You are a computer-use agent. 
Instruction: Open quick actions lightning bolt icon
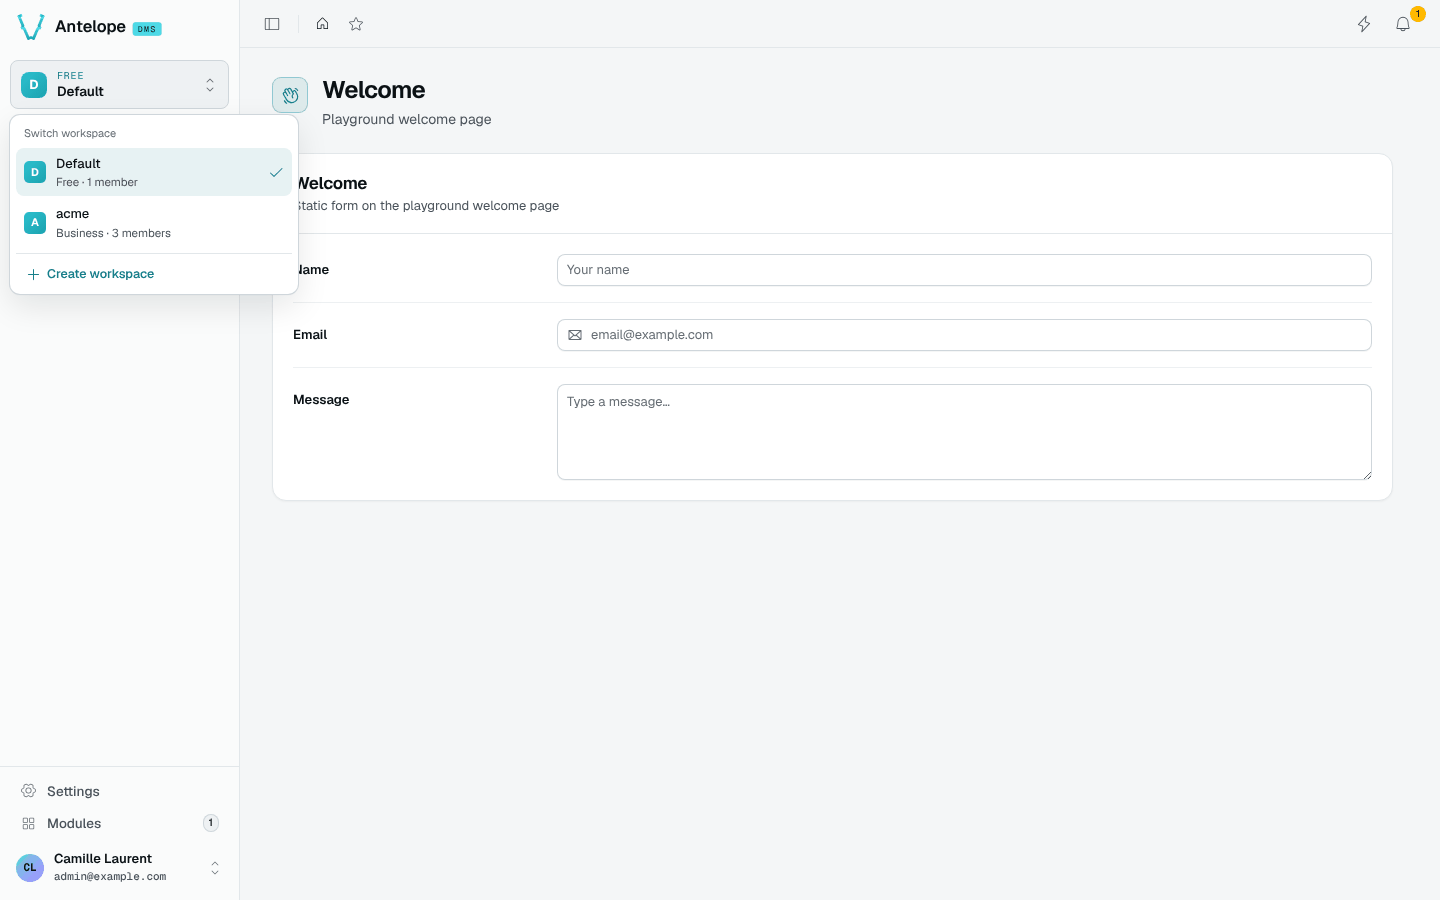[x=1364, y=24]
